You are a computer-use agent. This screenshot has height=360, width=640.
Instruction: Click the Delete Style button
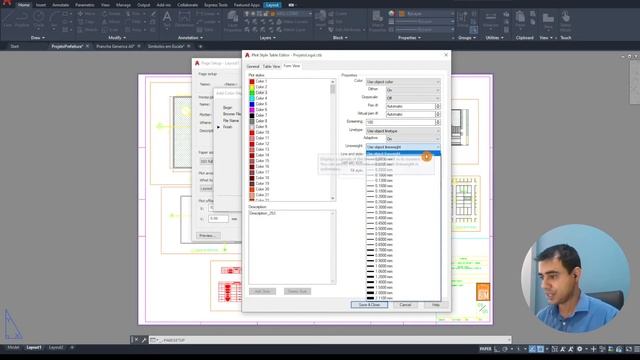[x=297, y=291]
